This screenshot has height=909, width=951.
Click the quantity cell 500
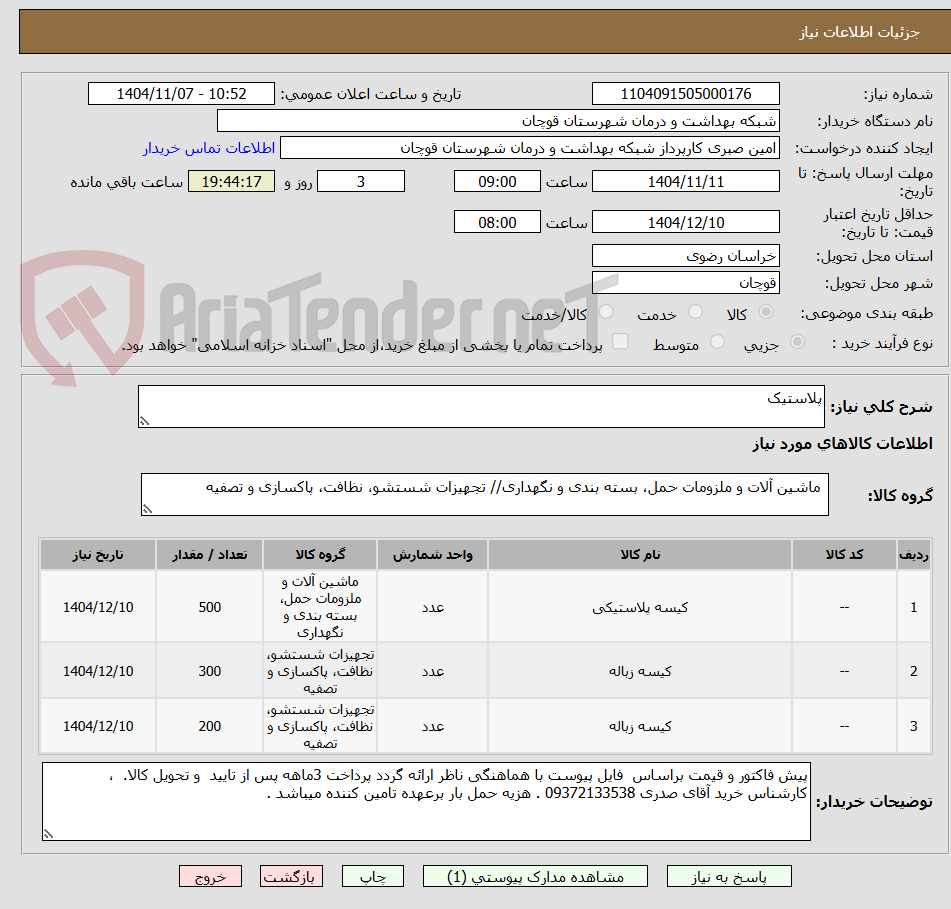click(x=209, y=606)
